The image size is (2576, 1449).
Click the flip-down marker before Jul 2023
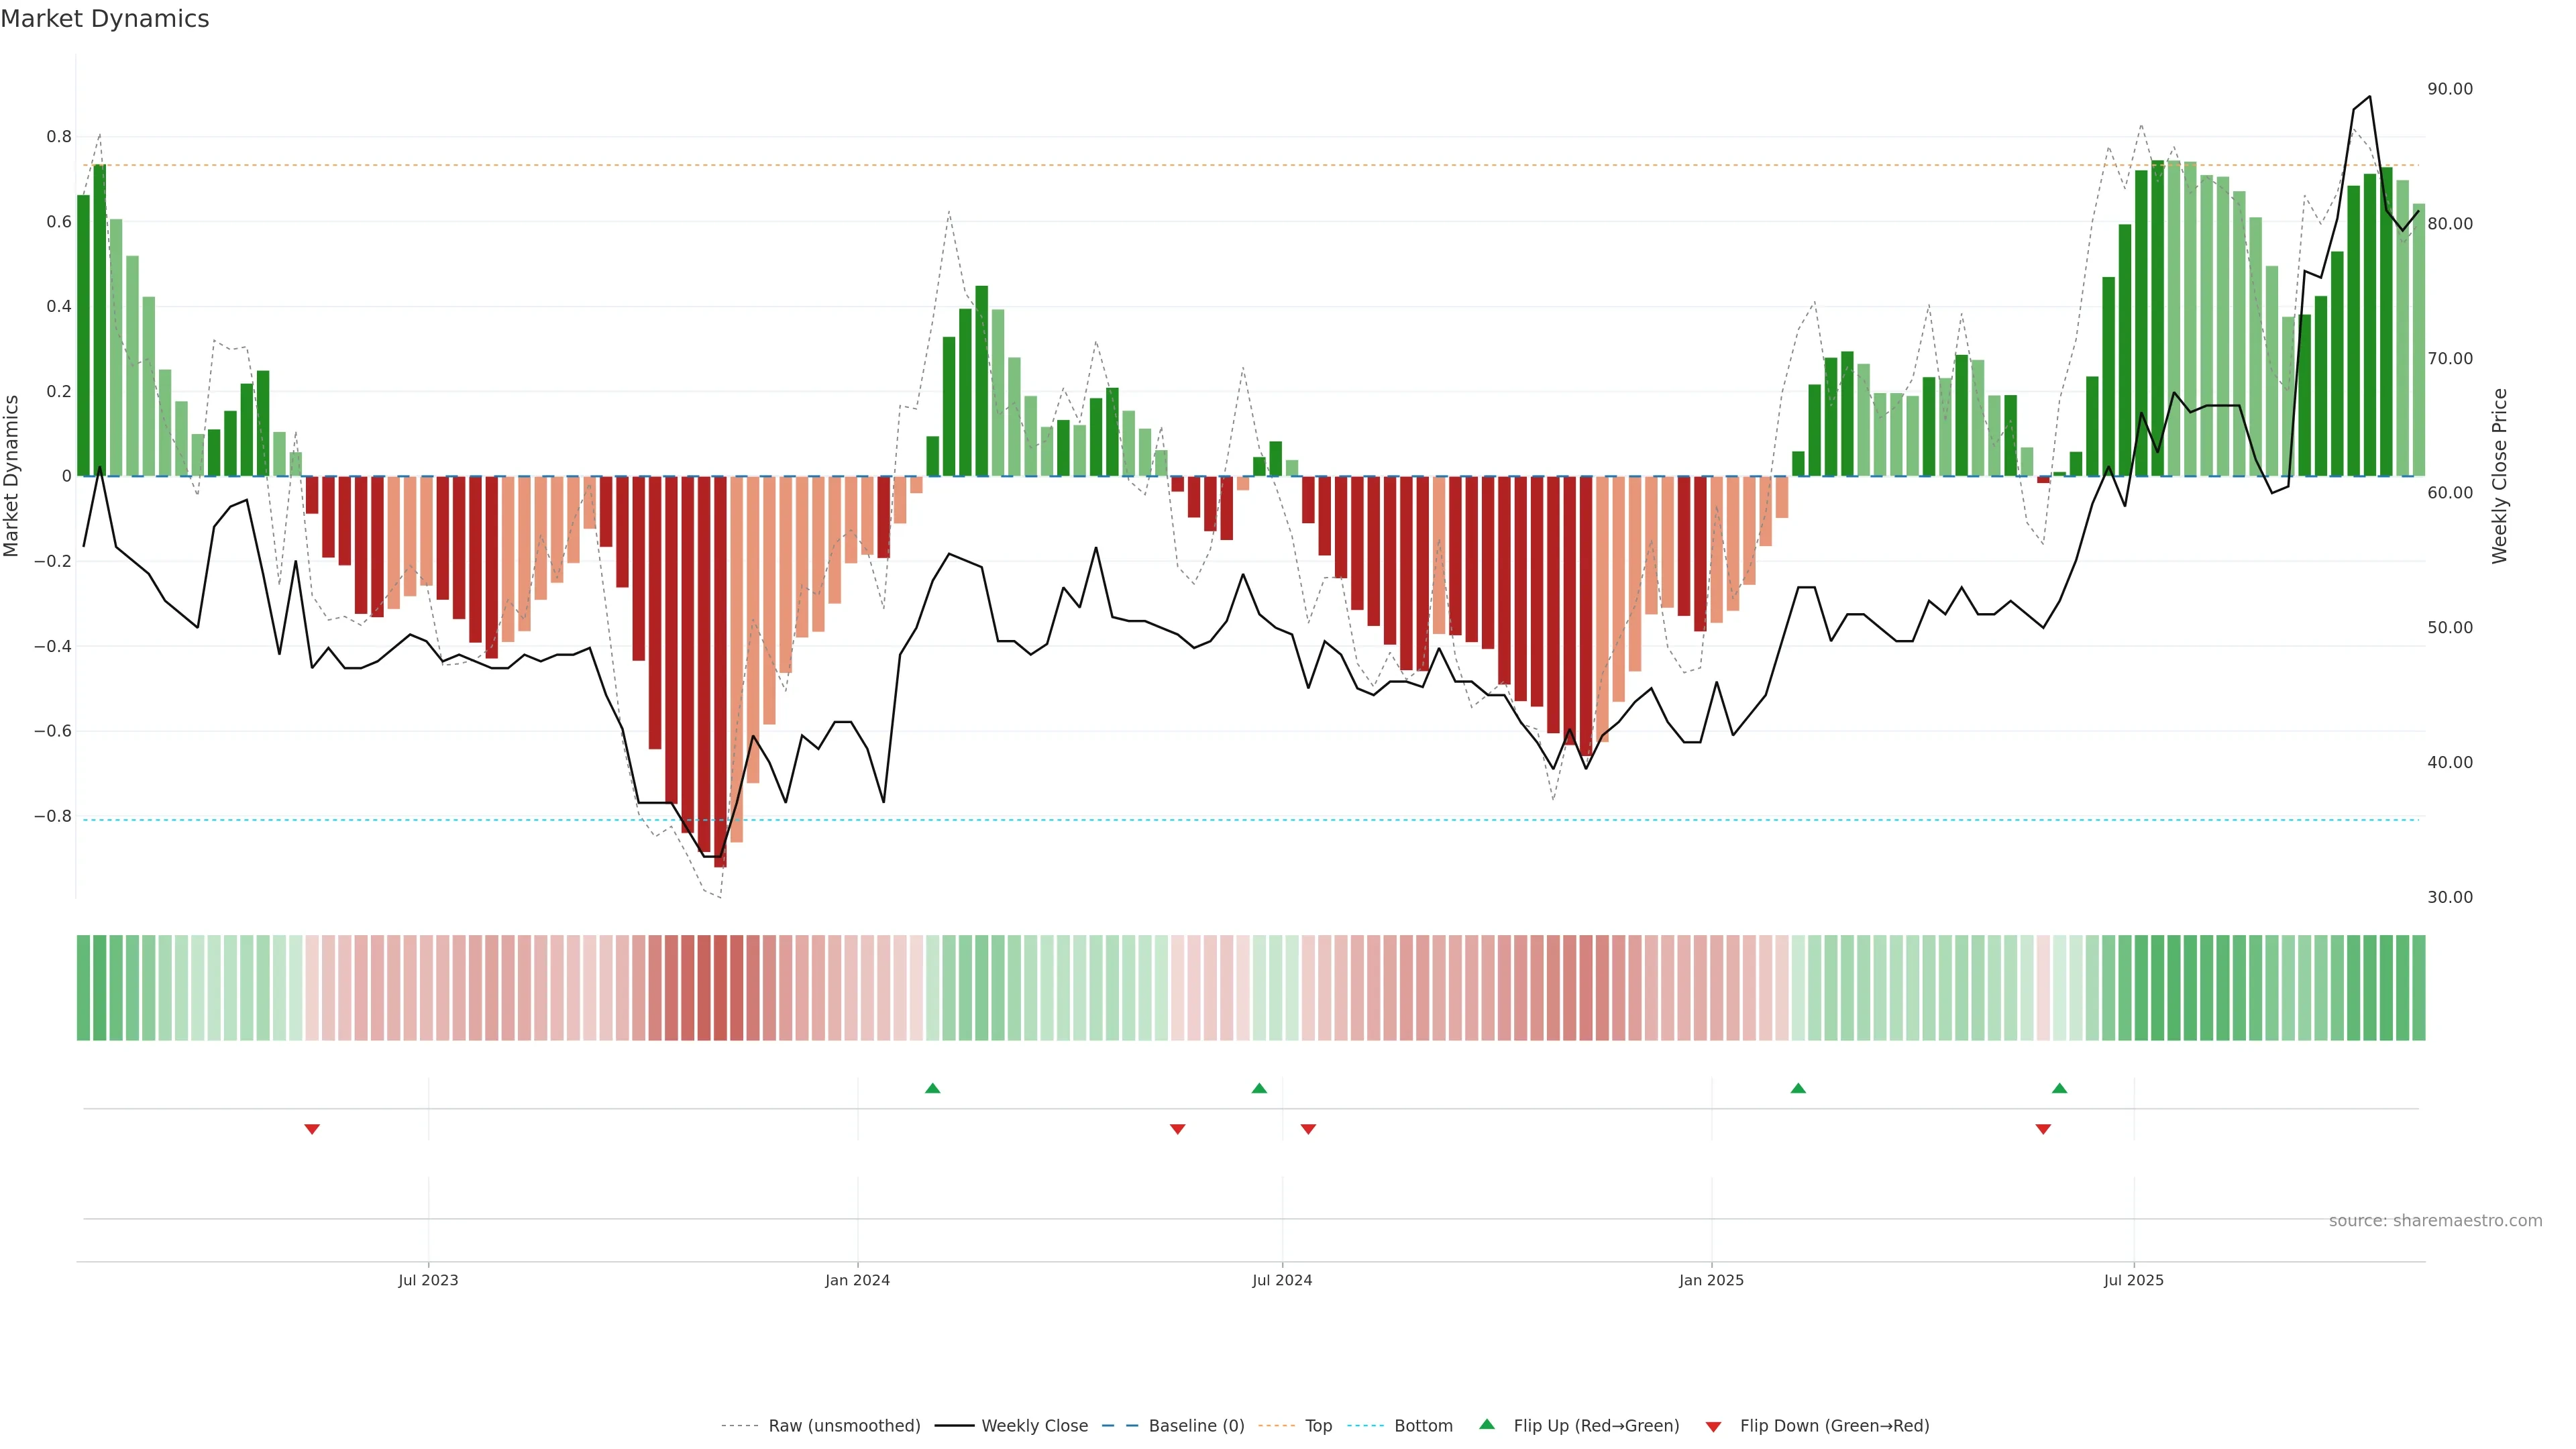[x=312, y=1129]
